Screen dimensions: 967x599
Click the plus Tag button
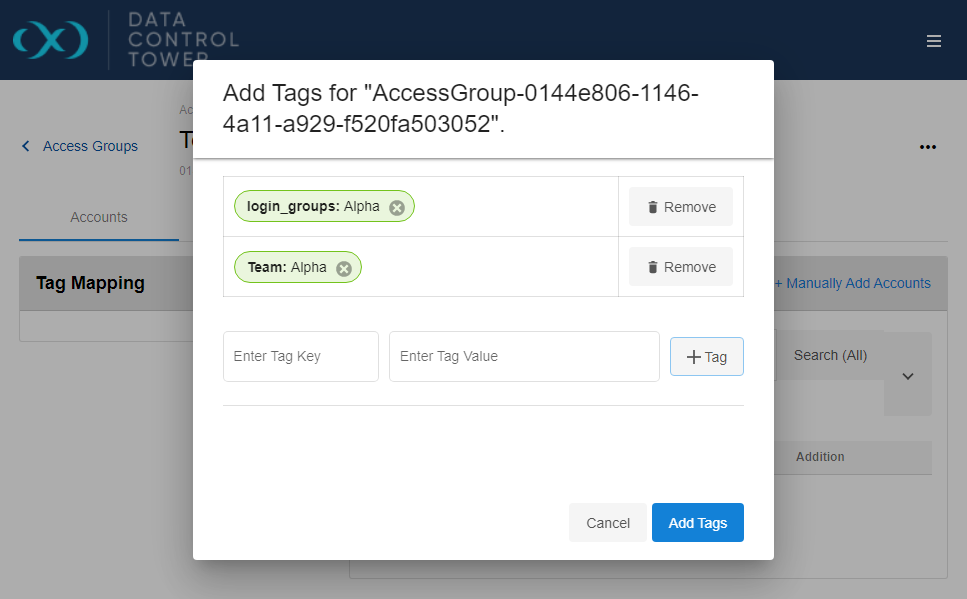706,357
